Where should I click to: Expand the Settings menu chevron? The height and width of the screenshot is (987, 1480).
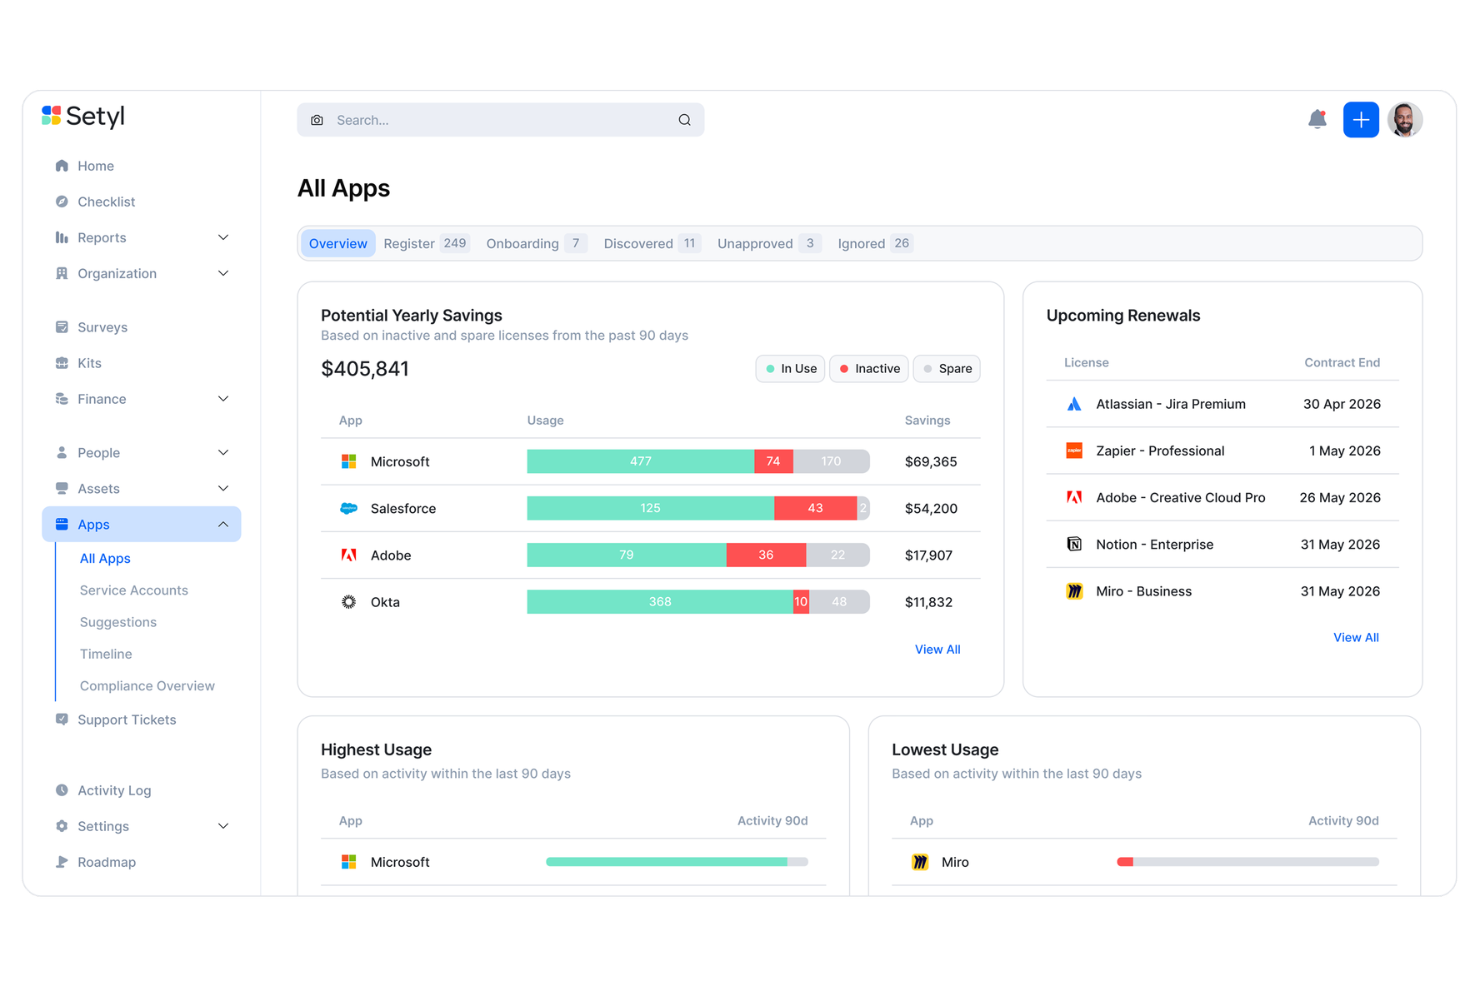[x=223, y=827]
